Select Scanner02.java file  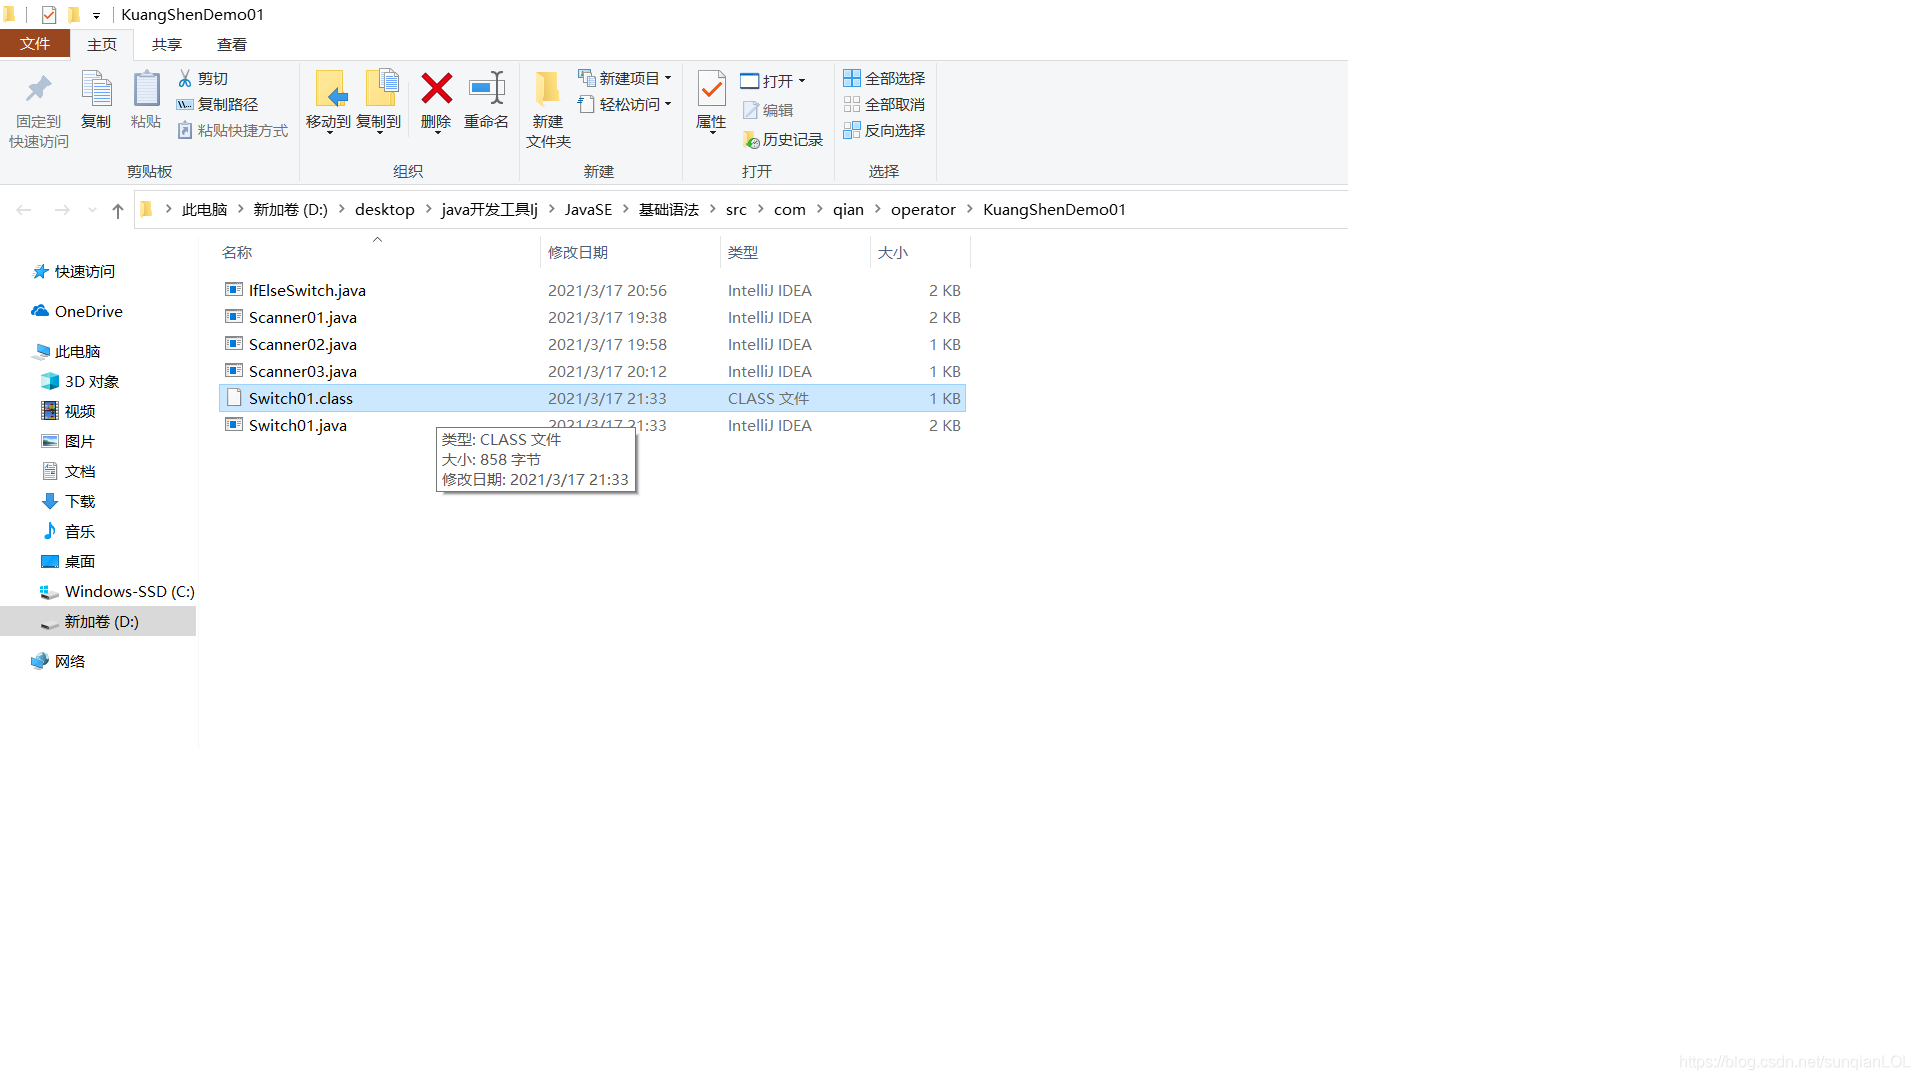point(592,344)
